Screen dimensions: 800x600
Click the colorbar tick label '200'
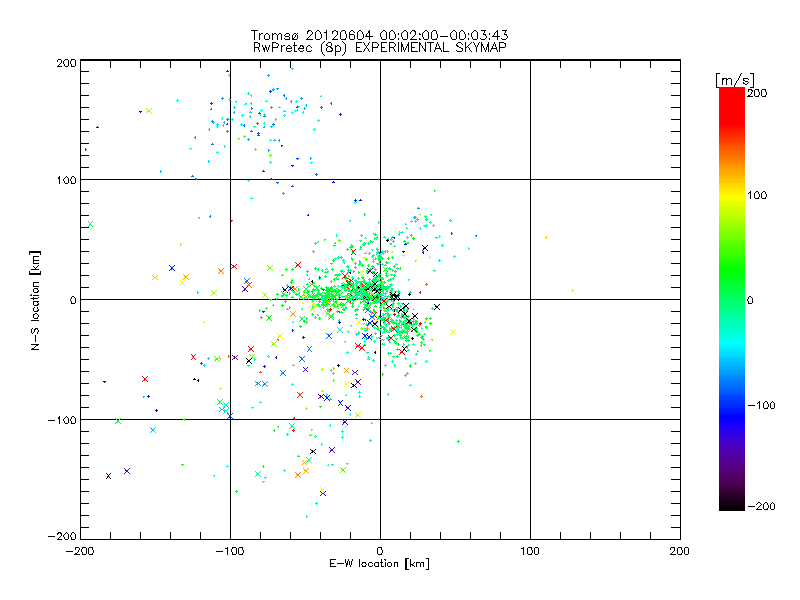(x=757, y=93)
